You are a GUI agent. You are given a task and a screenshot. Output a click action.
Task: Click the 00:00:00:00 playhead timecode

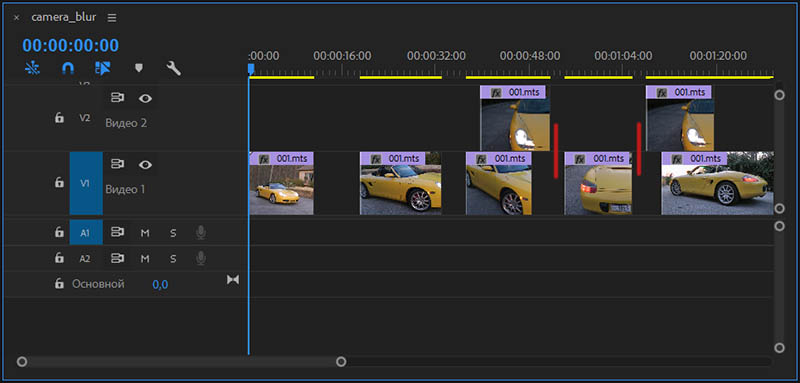pos(70,45)
